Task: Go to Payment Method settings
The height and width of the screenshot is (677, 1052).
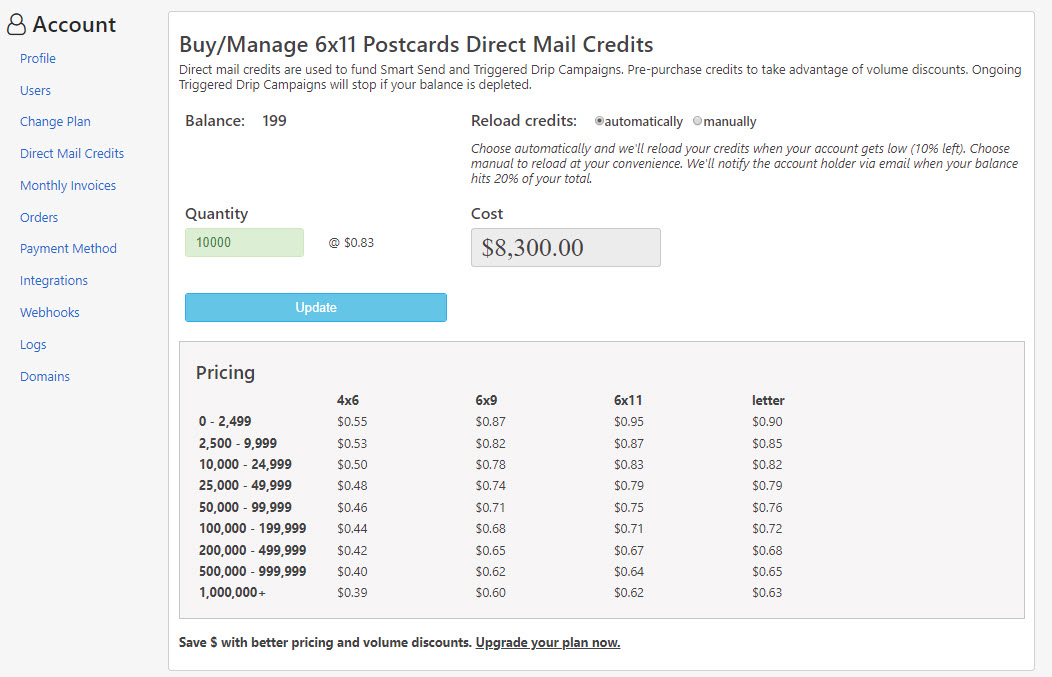Action: (68, 249)
